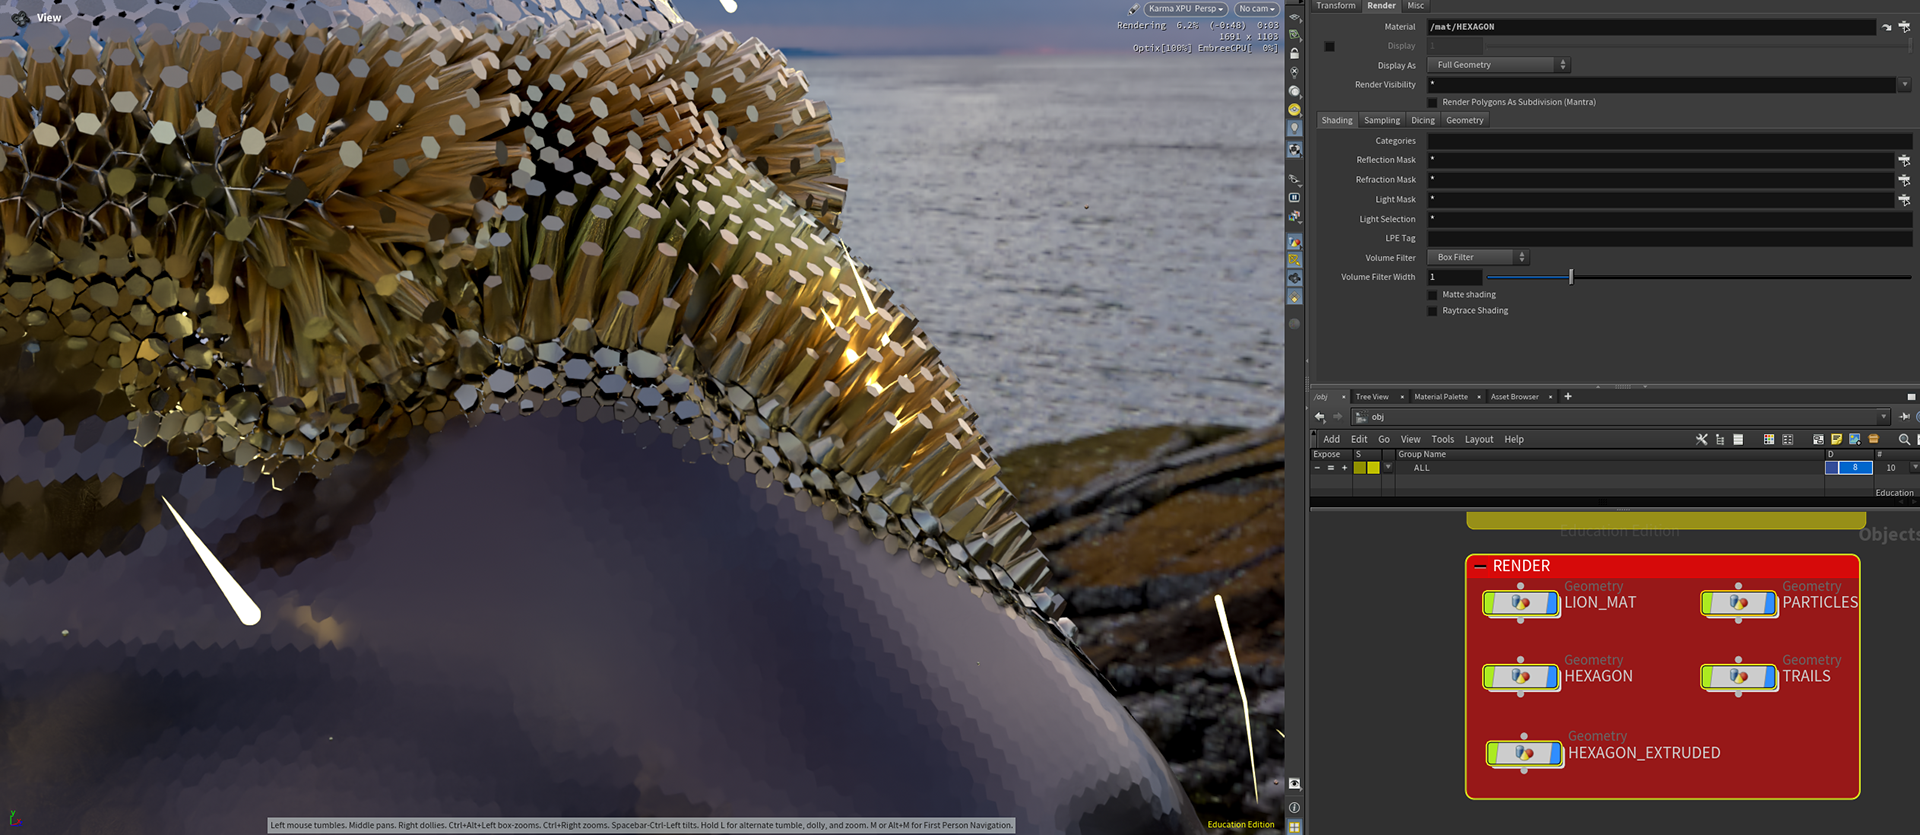Open the snapshot camera icon at viewport bottom right
1920x835 pixels.
(x=1294, y=784)
